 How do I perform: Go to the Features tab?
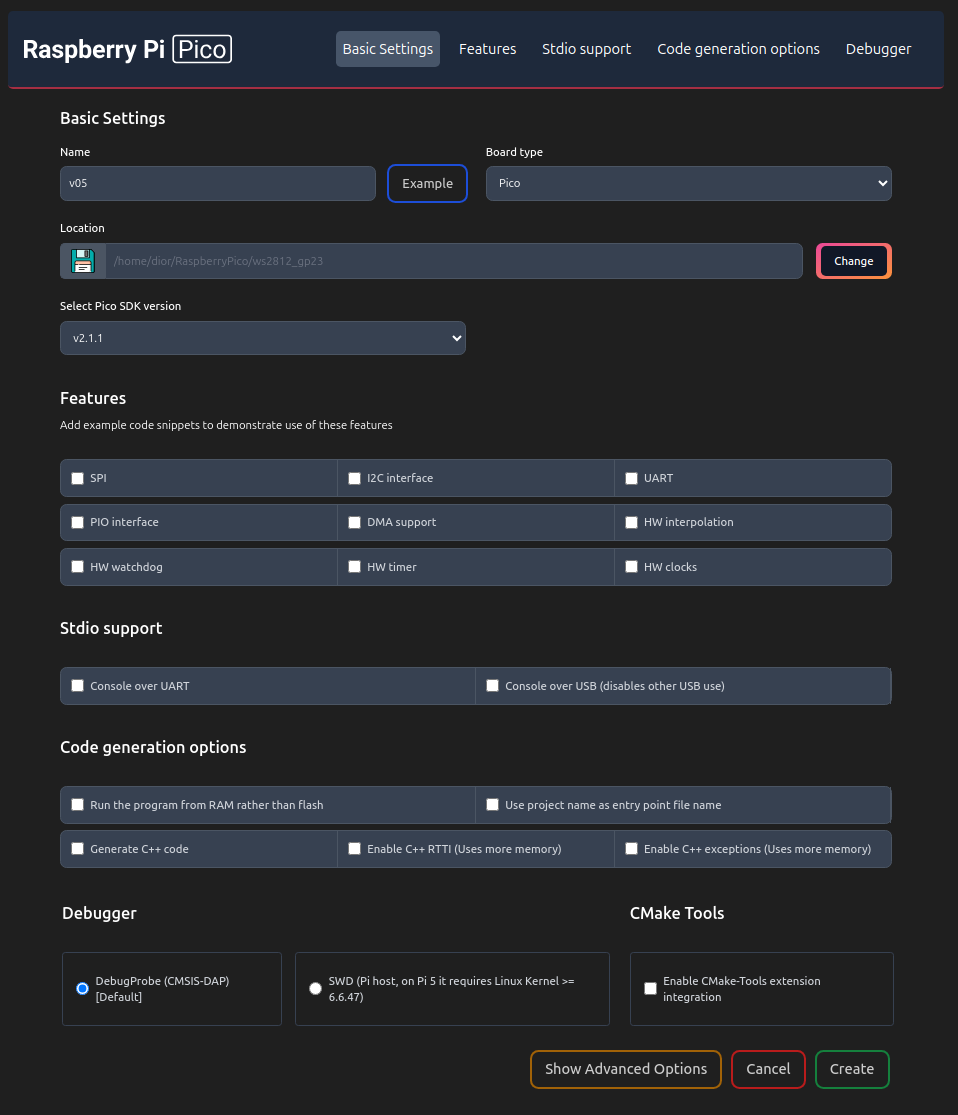coord(487,49)
